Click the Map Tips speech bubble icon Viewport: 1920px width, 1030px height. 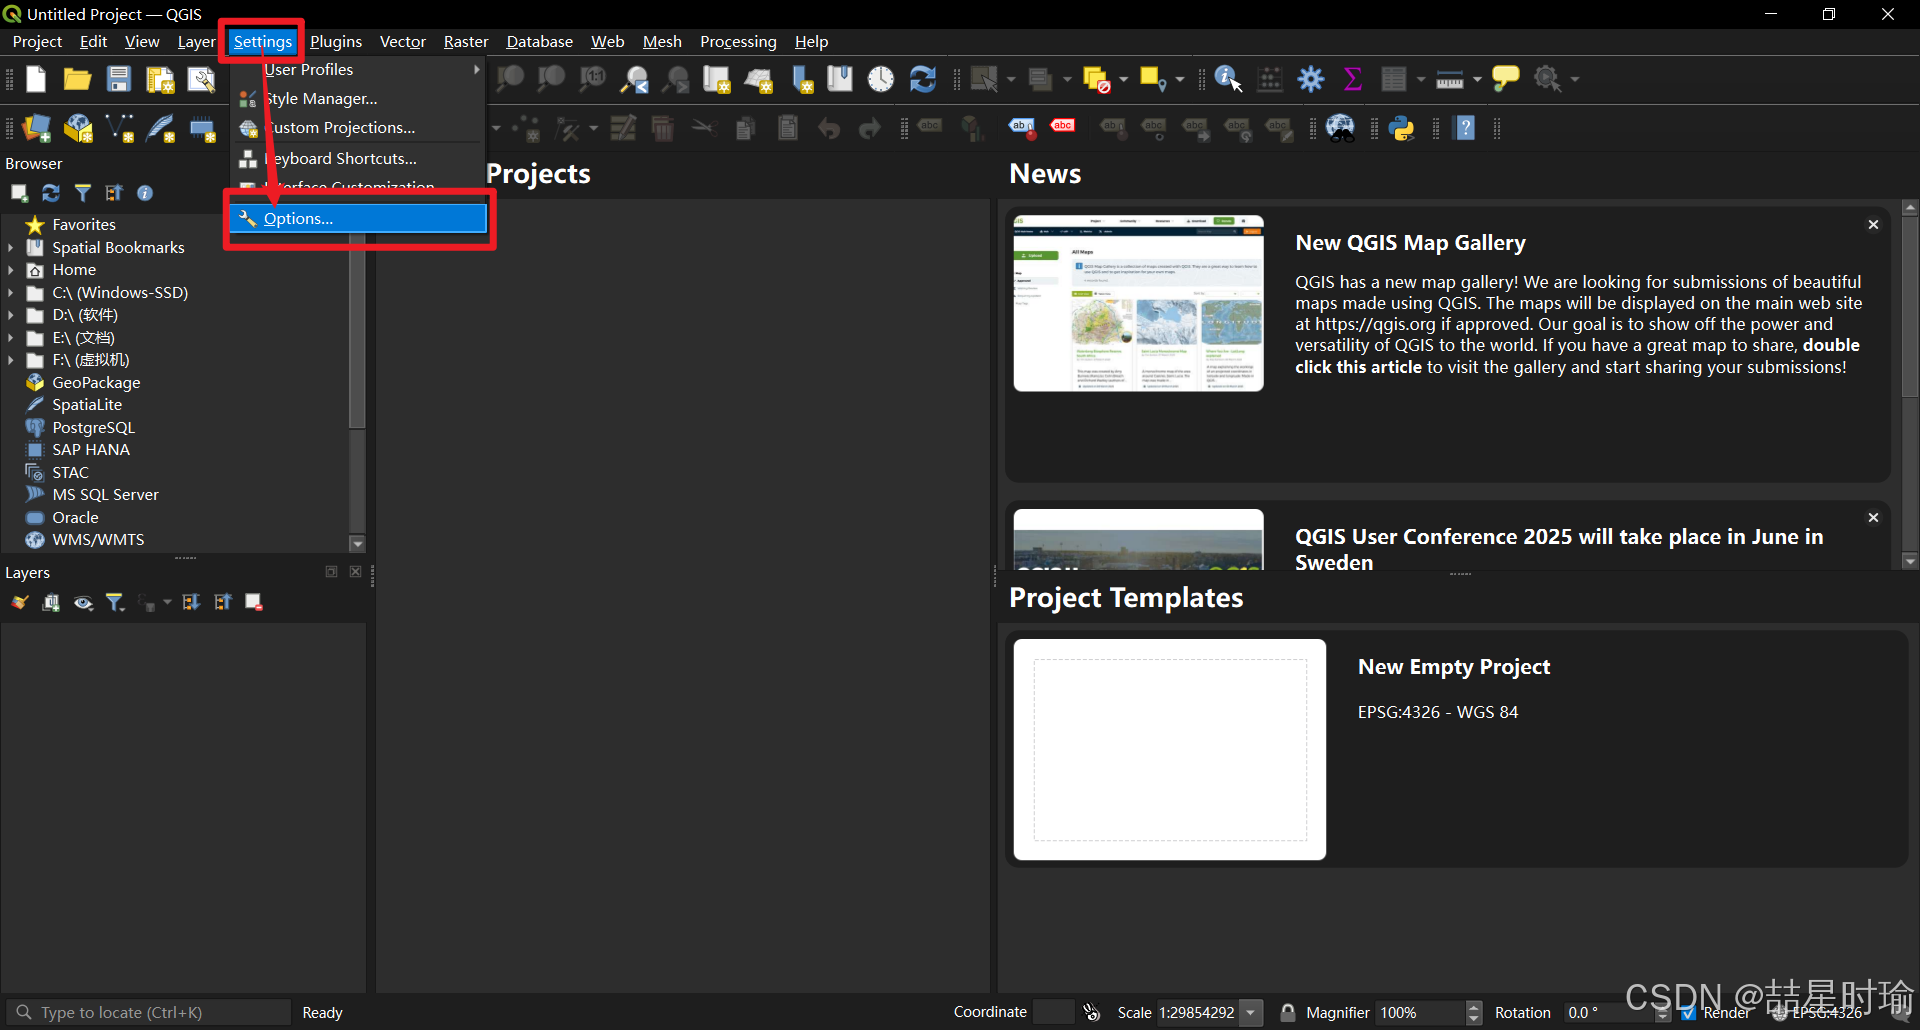(x=1506, y=79)
